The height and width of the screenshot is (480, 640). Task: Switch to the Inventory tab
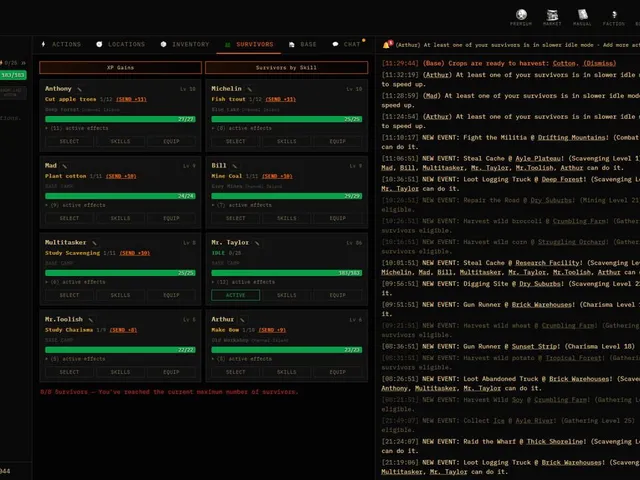pos(185,44)
